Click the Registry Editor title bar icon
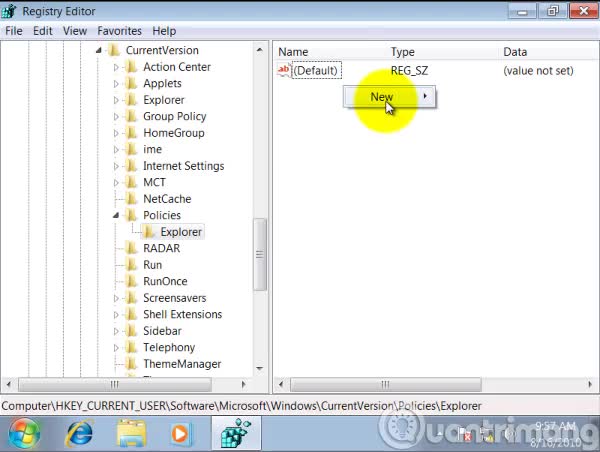The width and height of the screenshot is (600, 452). tap(8, 11)
